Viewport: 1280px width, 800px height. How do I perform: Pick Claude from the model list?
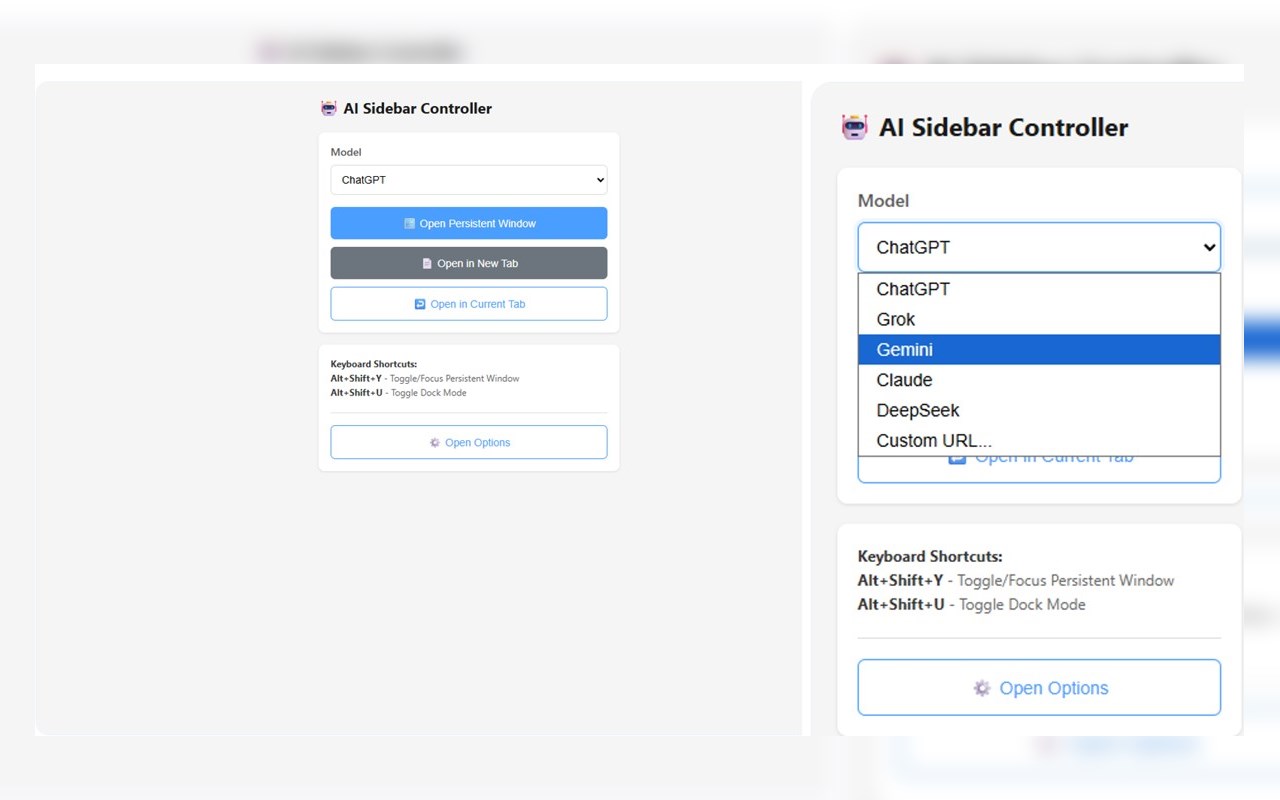[904, 380]
